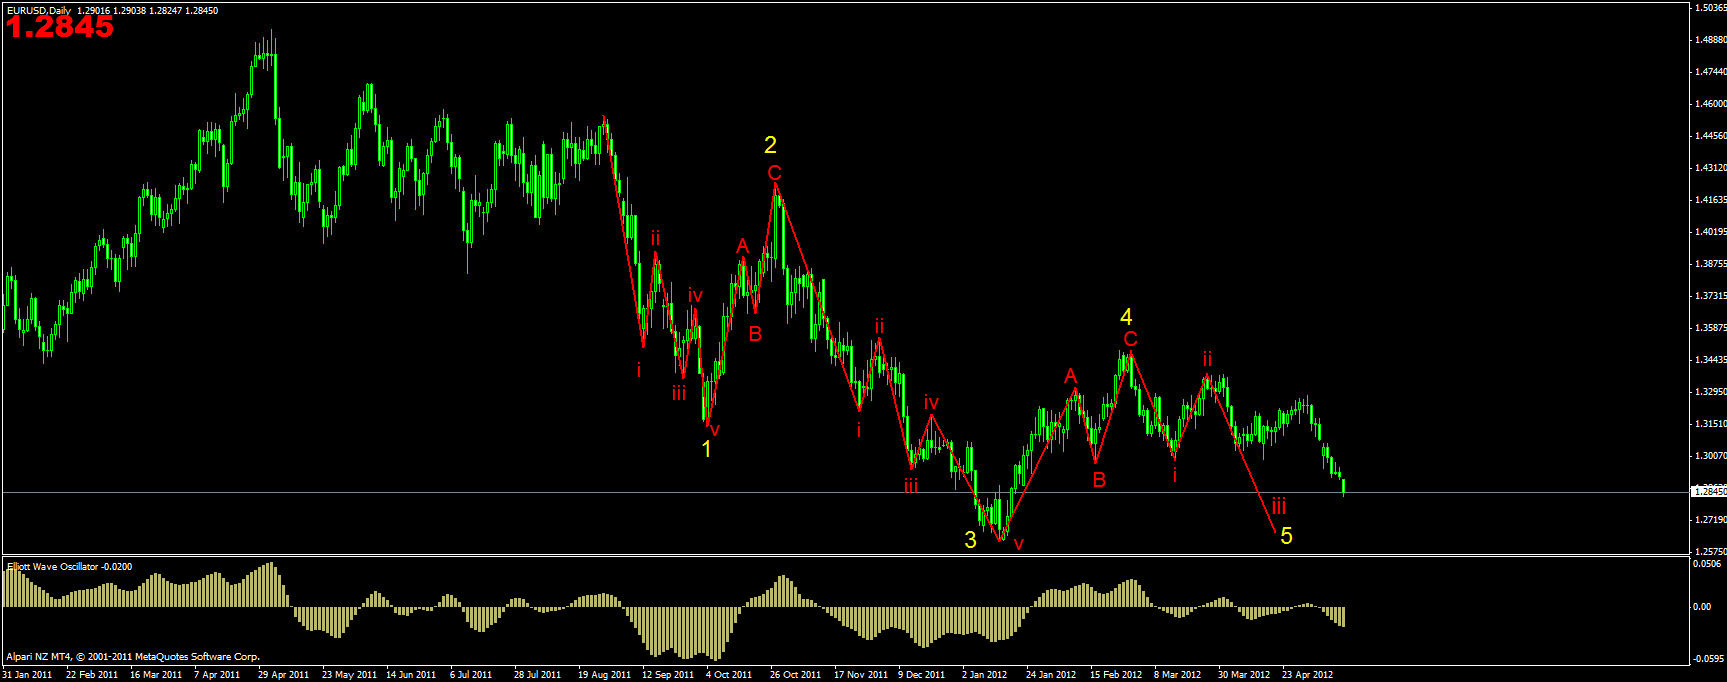Click the 1.35875 price axis label
Viewport: 1727px width, 682px height.
[x=1710, y=328]
